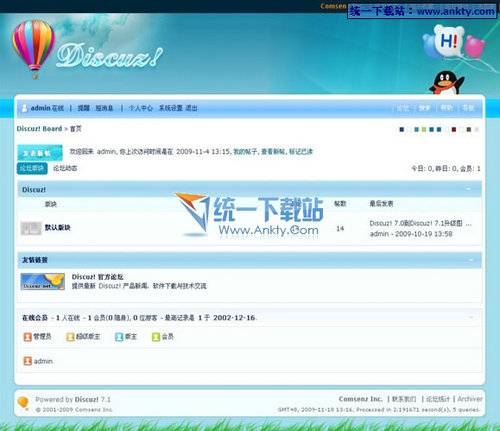Select the teal style swatch
The image size is (500, 431).
[x=417, y=129]
